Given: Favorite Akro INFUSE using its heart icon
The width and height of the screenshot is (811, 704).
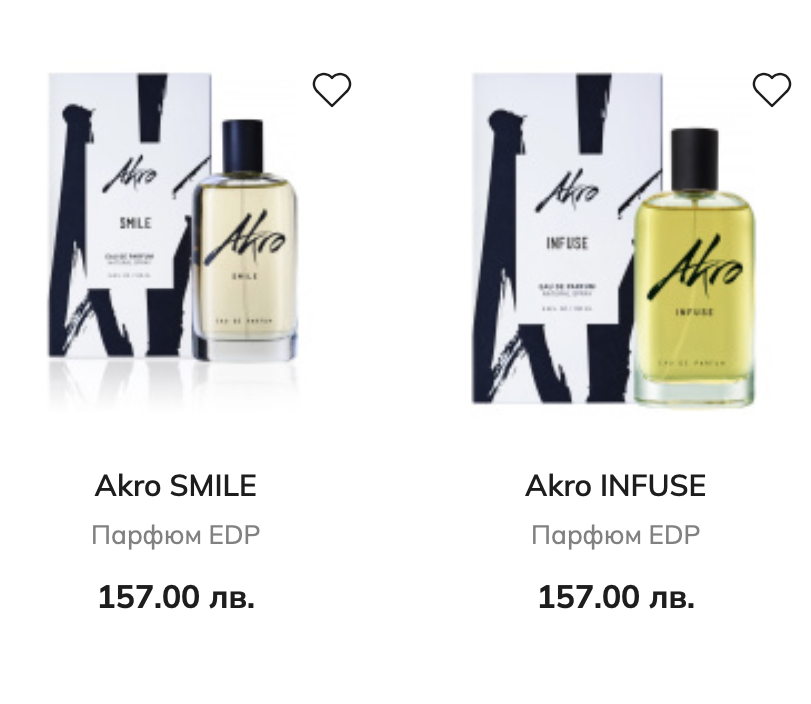Looking at the screenshot, I should point(772,90).
